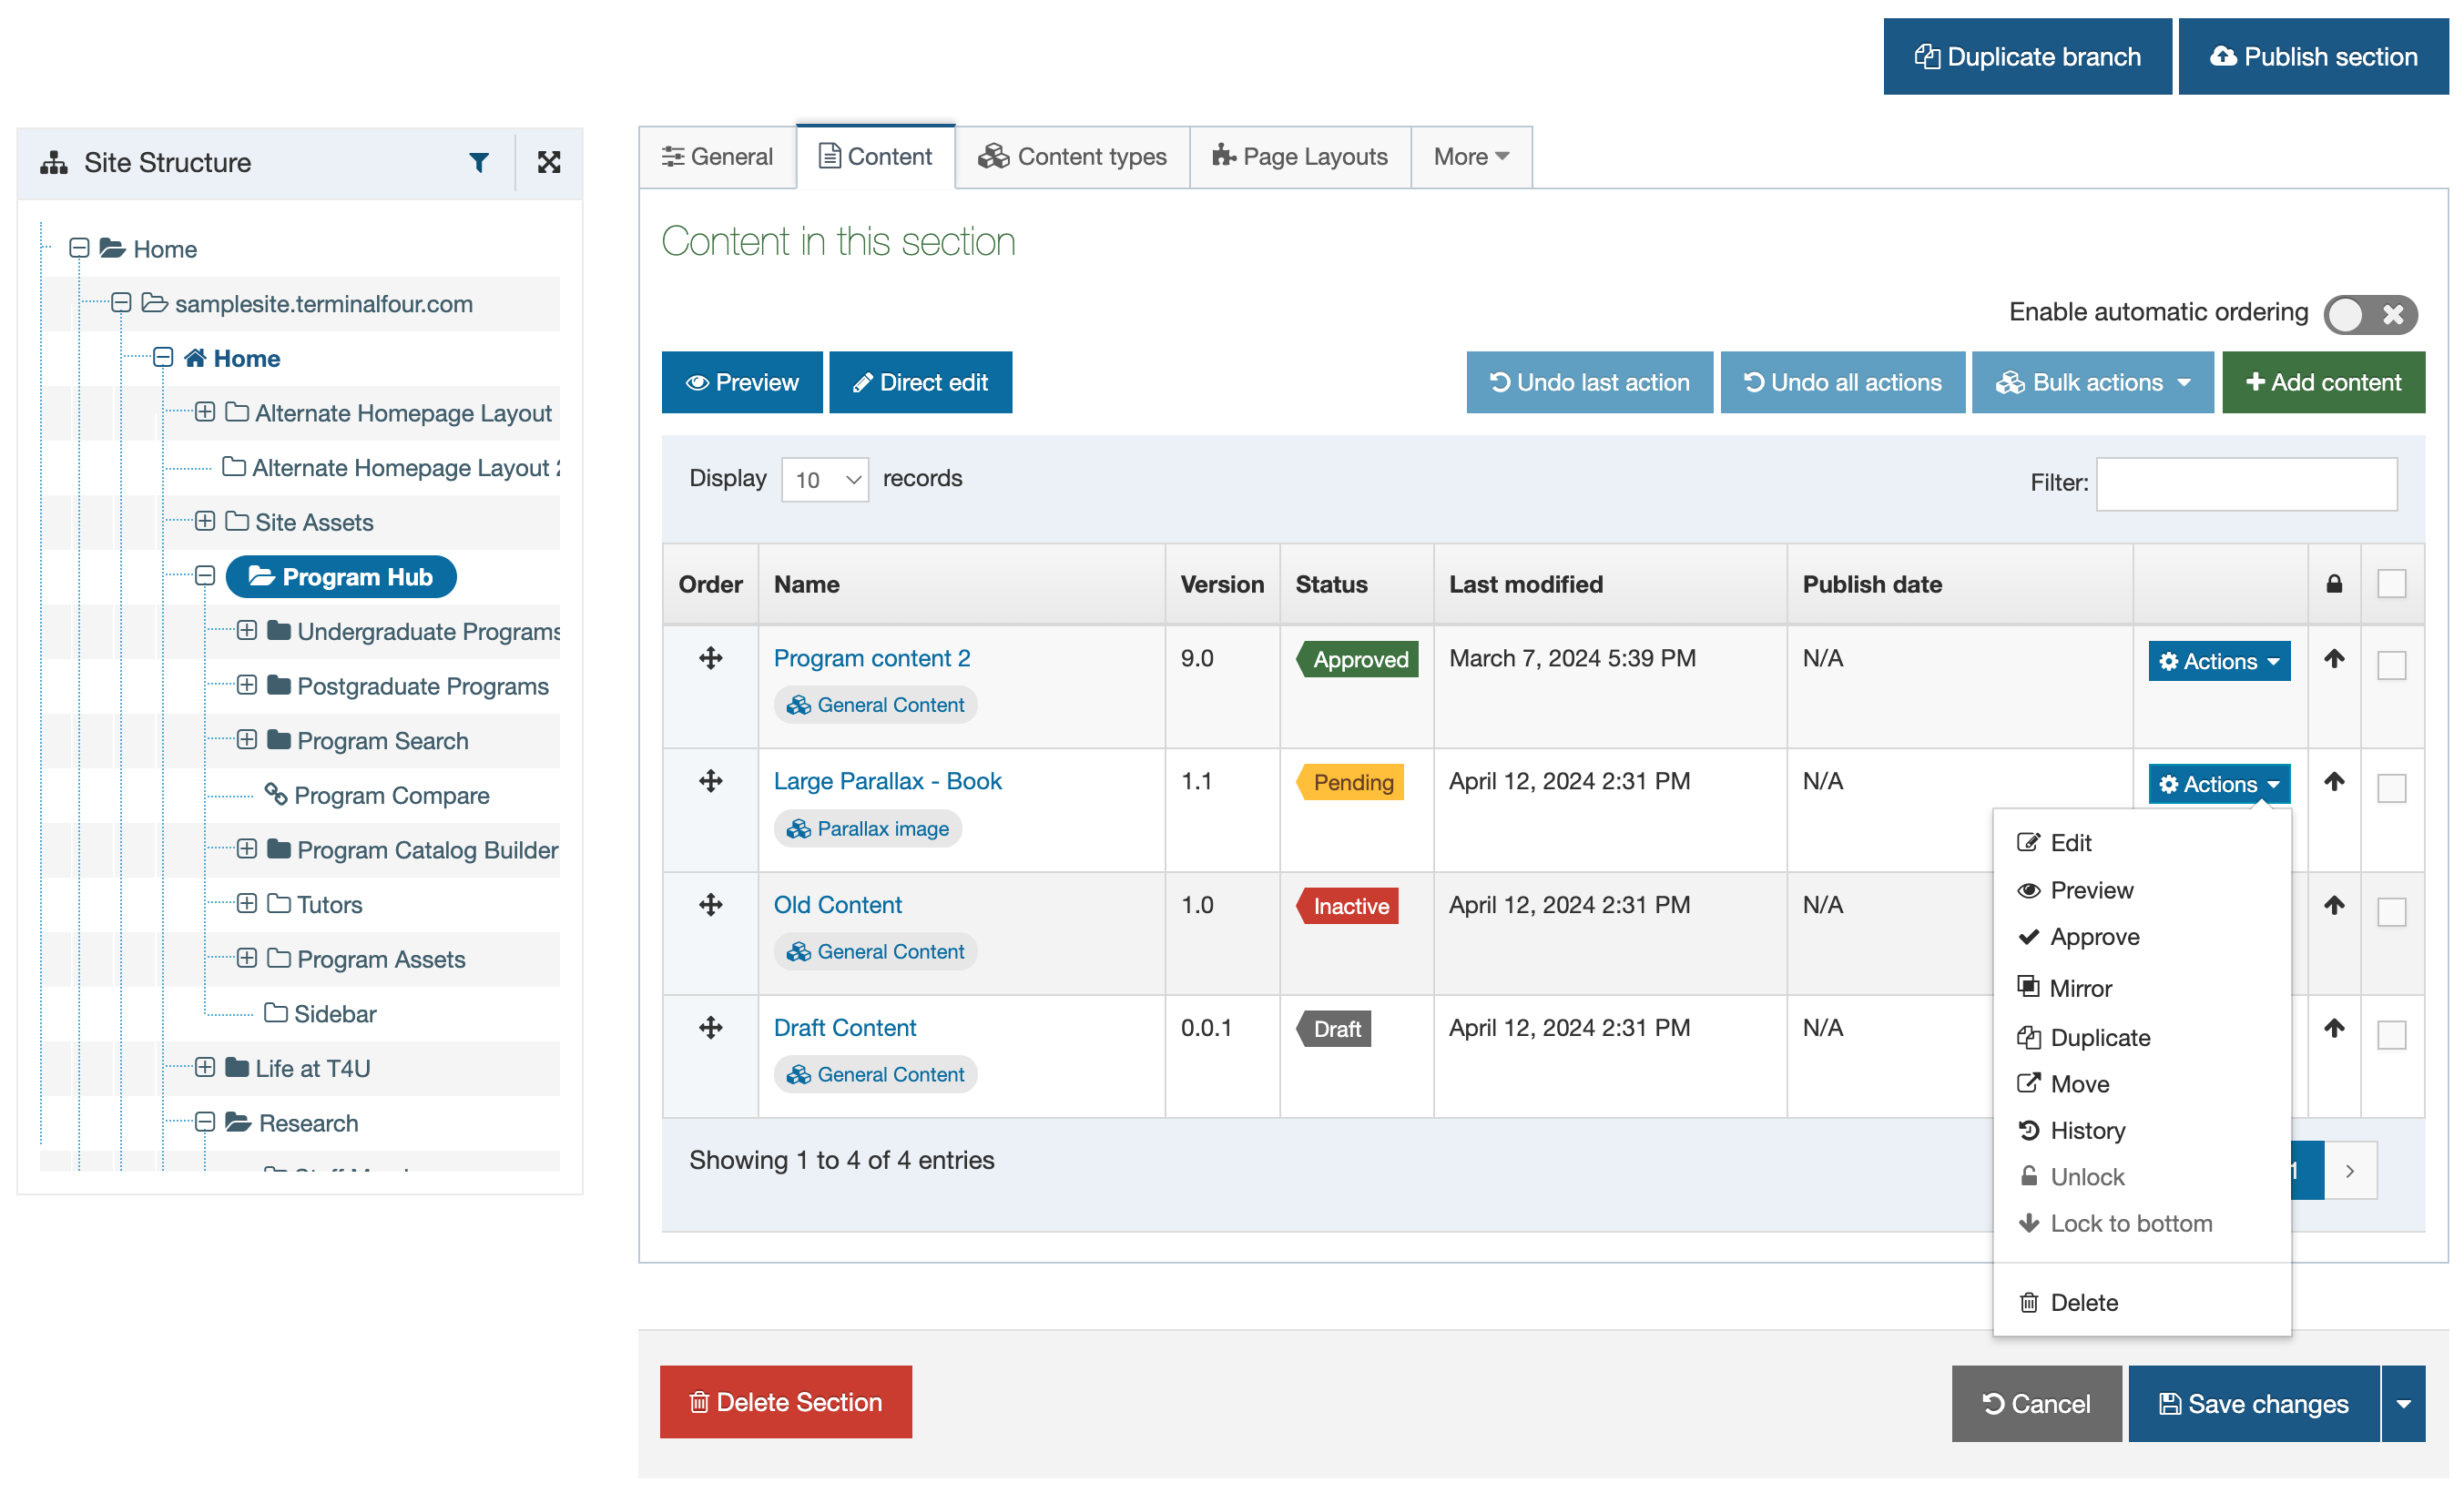This screenshot has width=2464, height=1493.
Task: Click the Undo last action button
Action: click(1590, 382)
